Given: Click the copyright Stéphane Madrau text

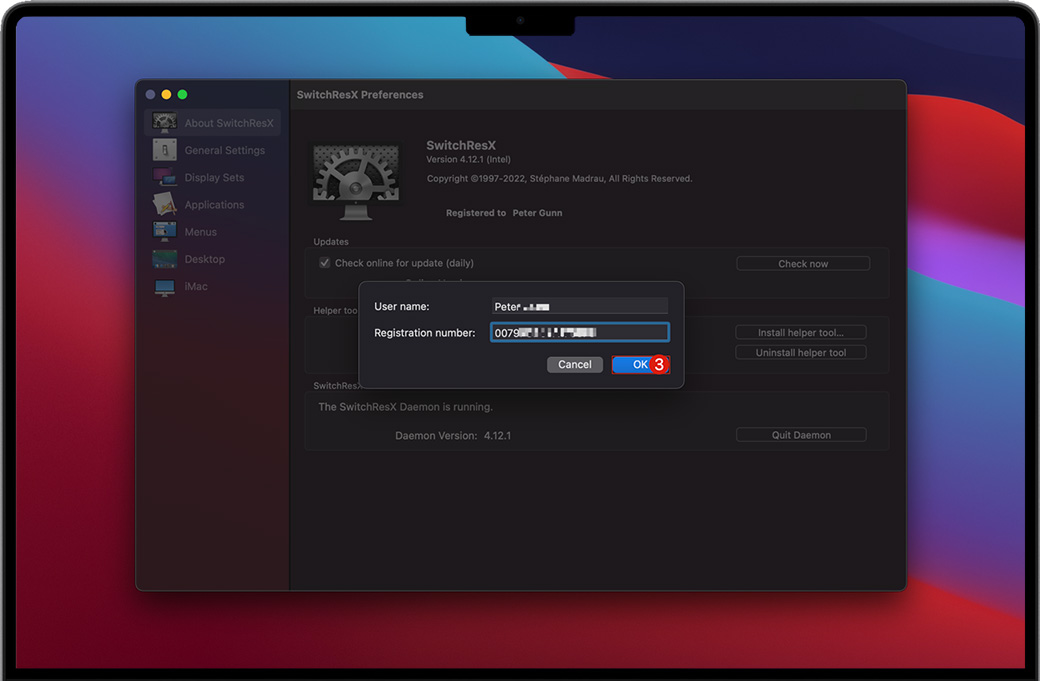Looking at the screenshot, I should click(559, 178).
